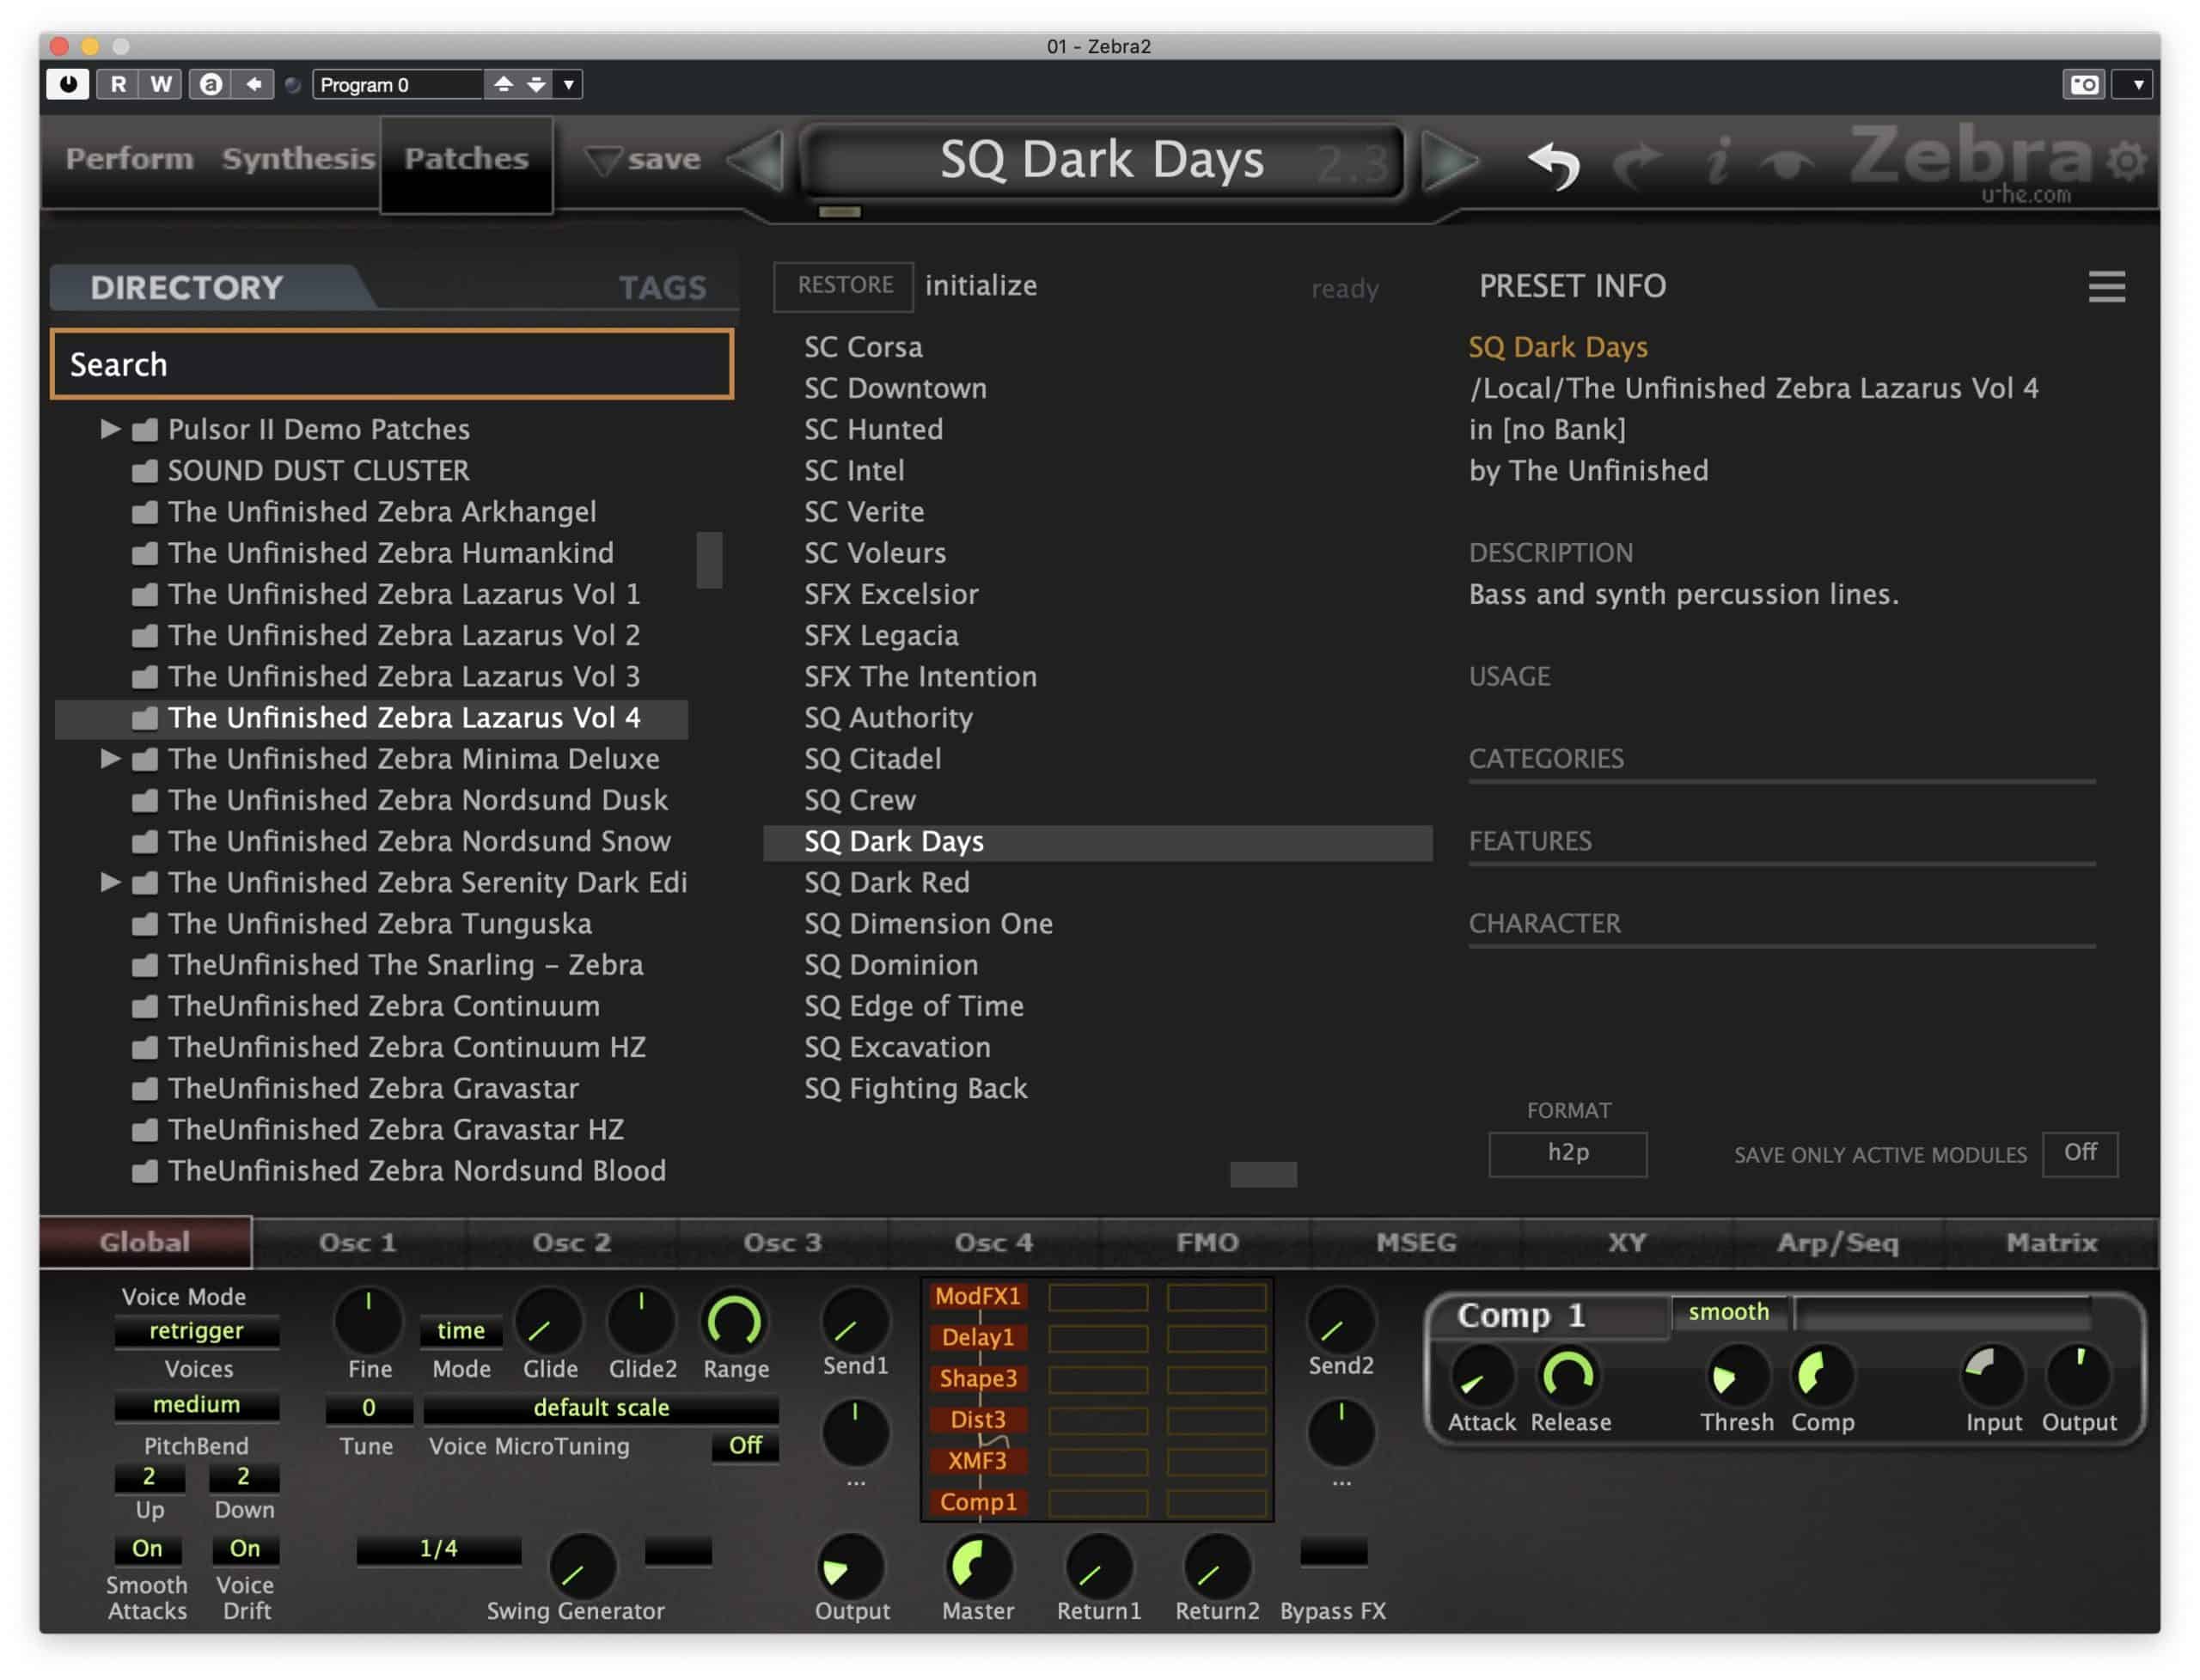The image size is (2200, 1680).
Task: Open settings via the gear icon
Action: pyautogui.click(x=2127, y=160)
